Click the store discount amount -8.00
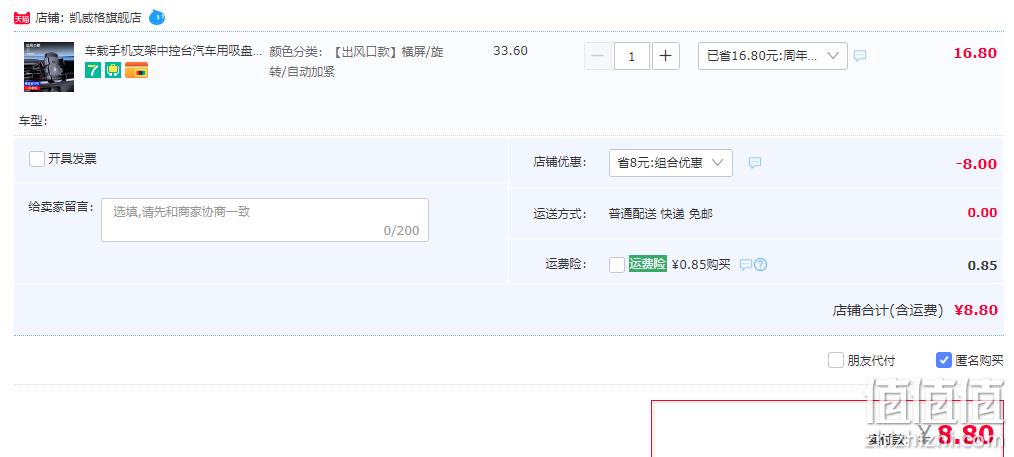Screen dimensions: 1014x457 click(x=976, y=164)
